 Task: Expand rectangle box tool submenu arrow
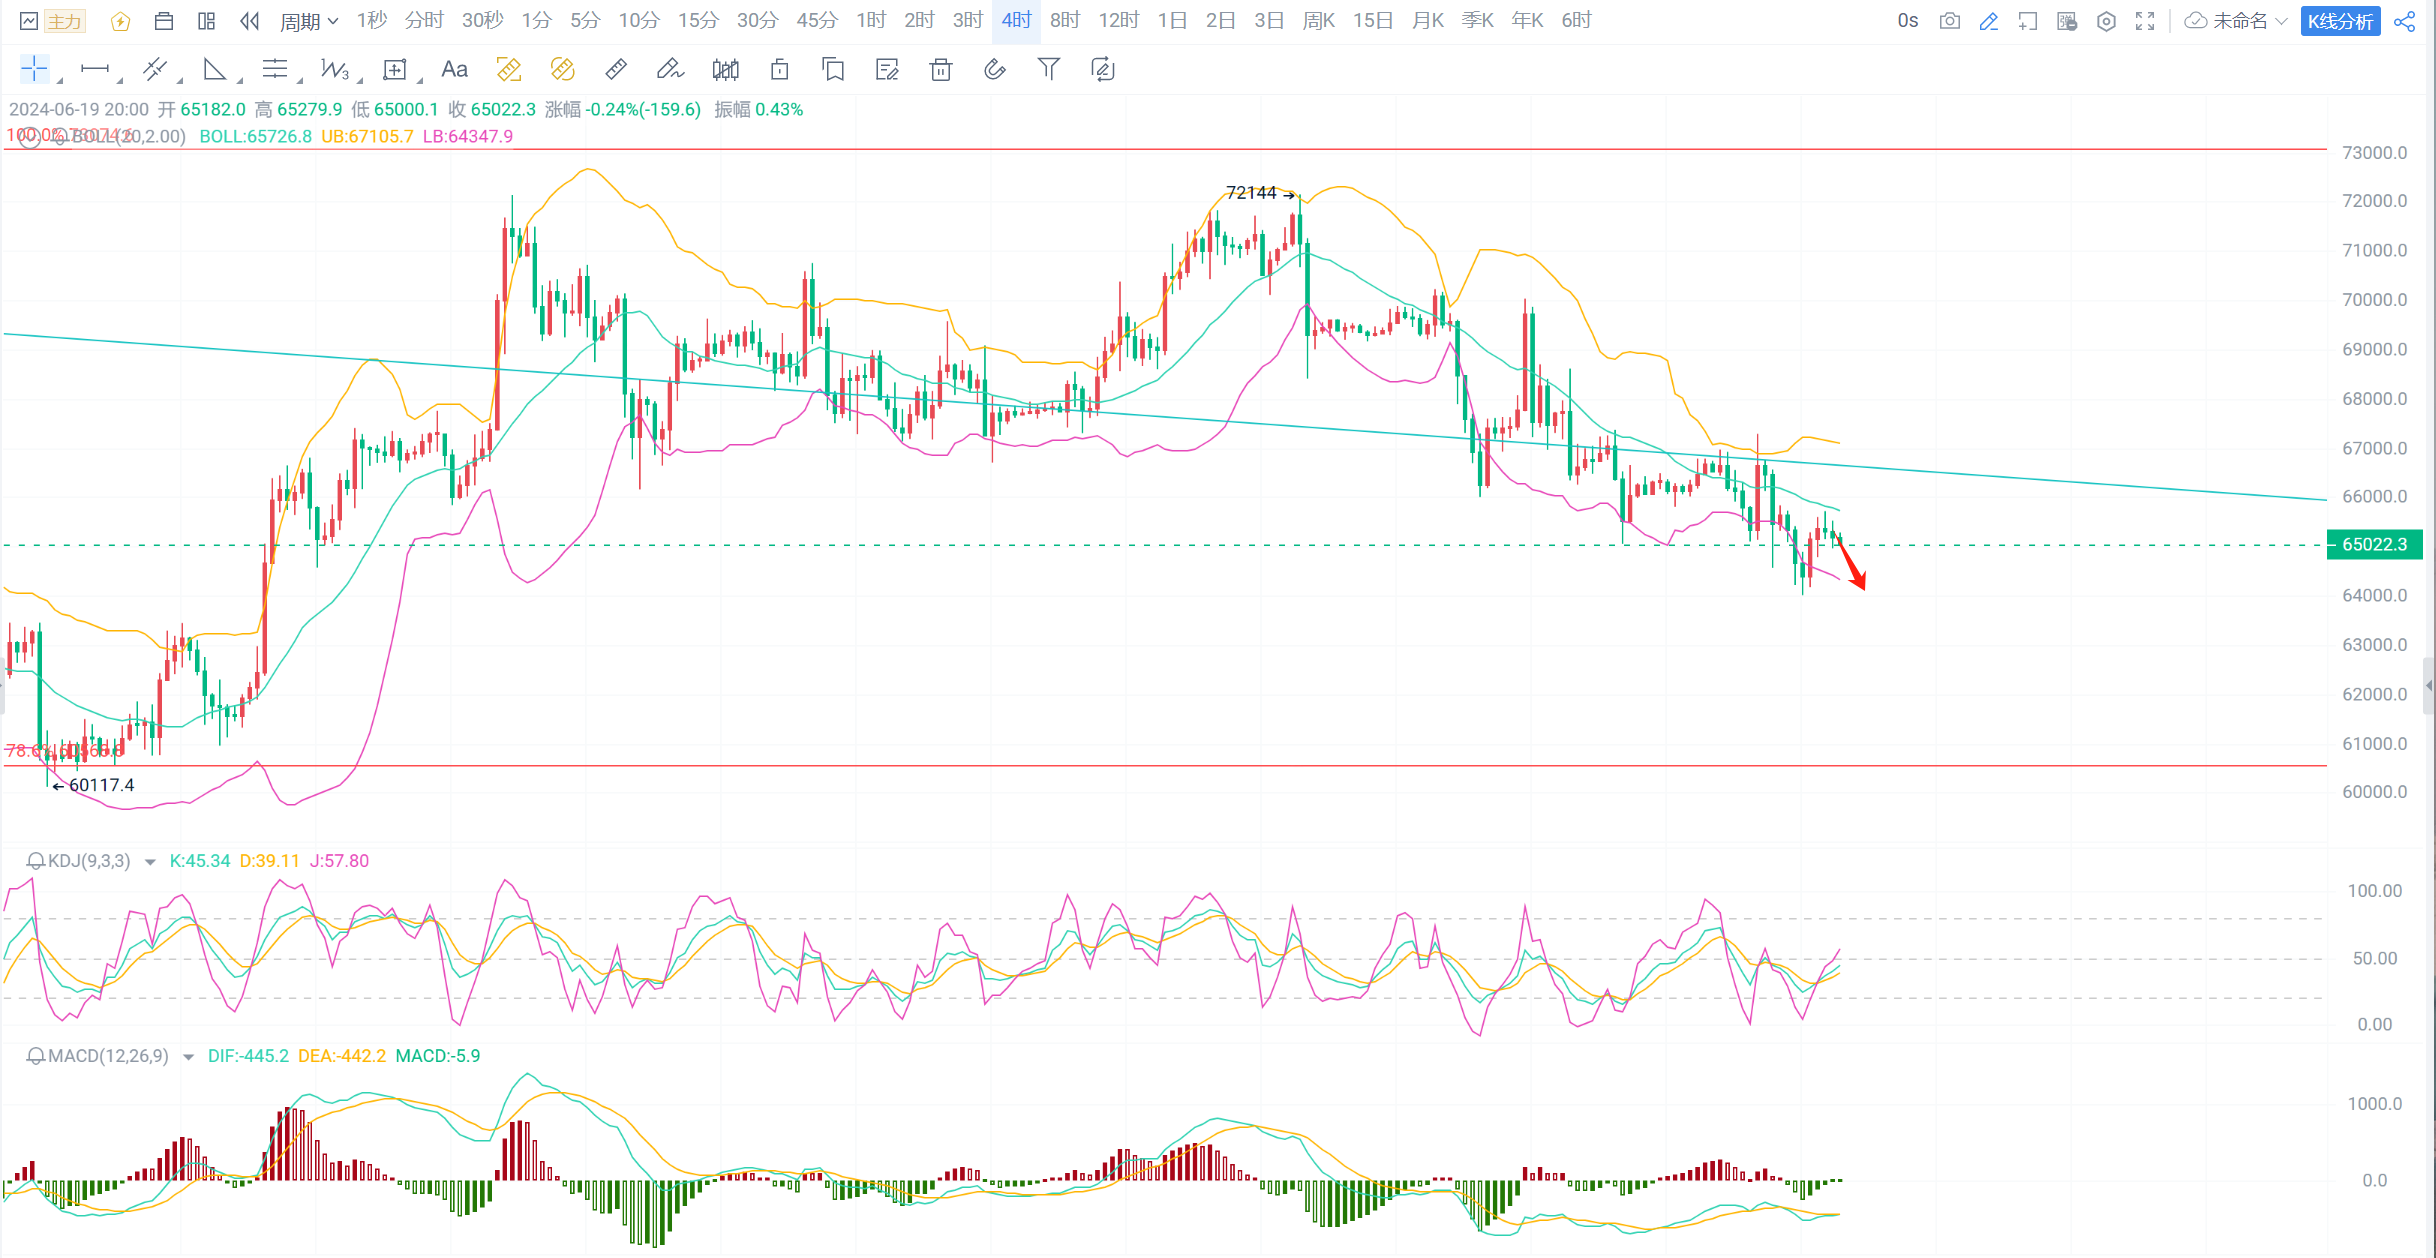[x=419, y=80]
